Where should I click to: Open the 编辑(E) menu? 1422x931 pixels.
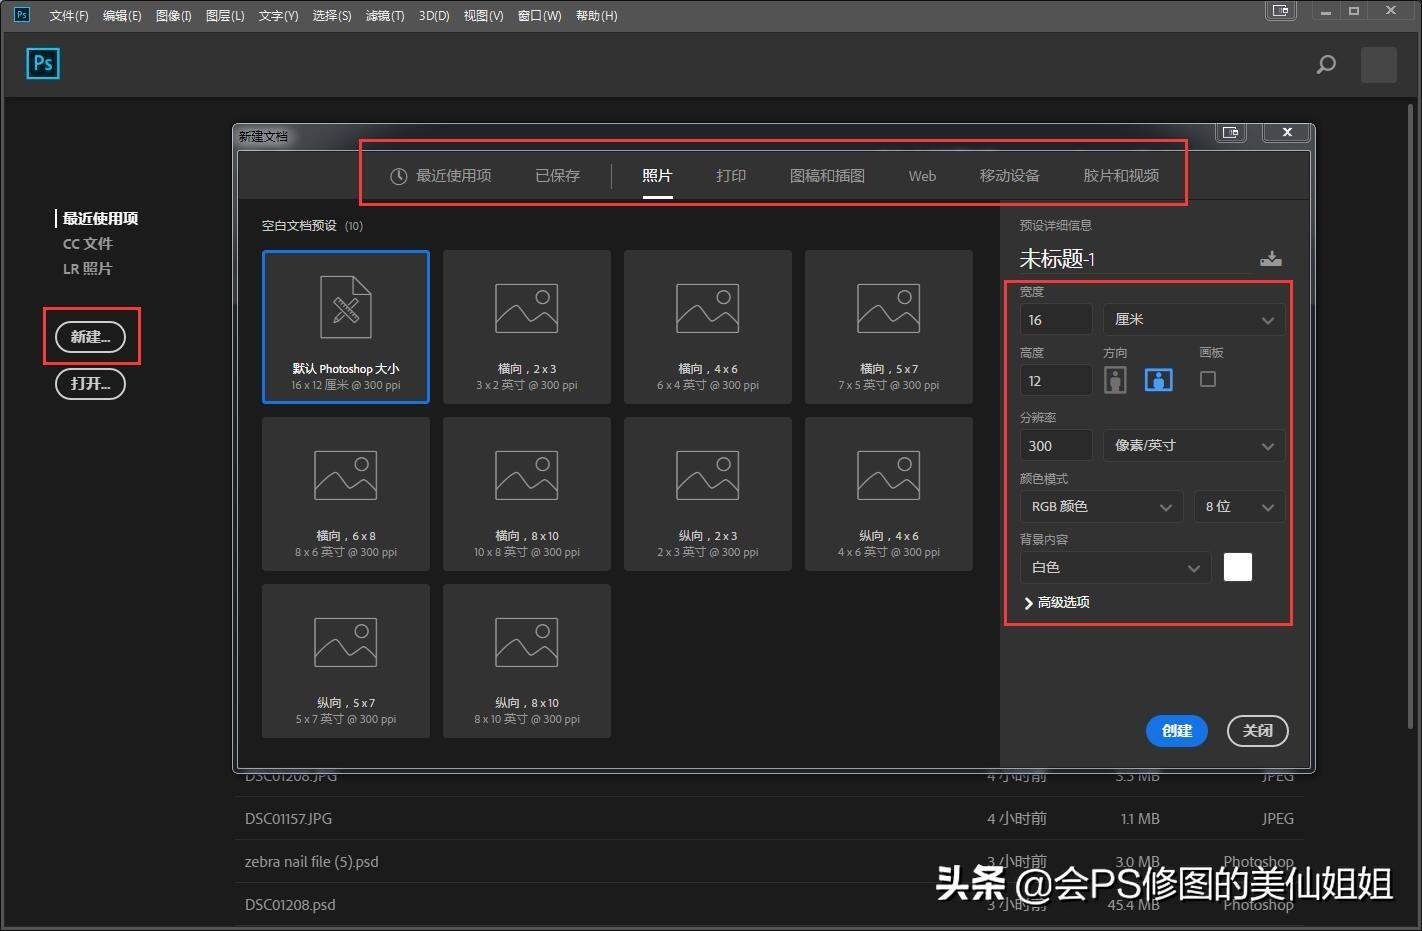122,16
